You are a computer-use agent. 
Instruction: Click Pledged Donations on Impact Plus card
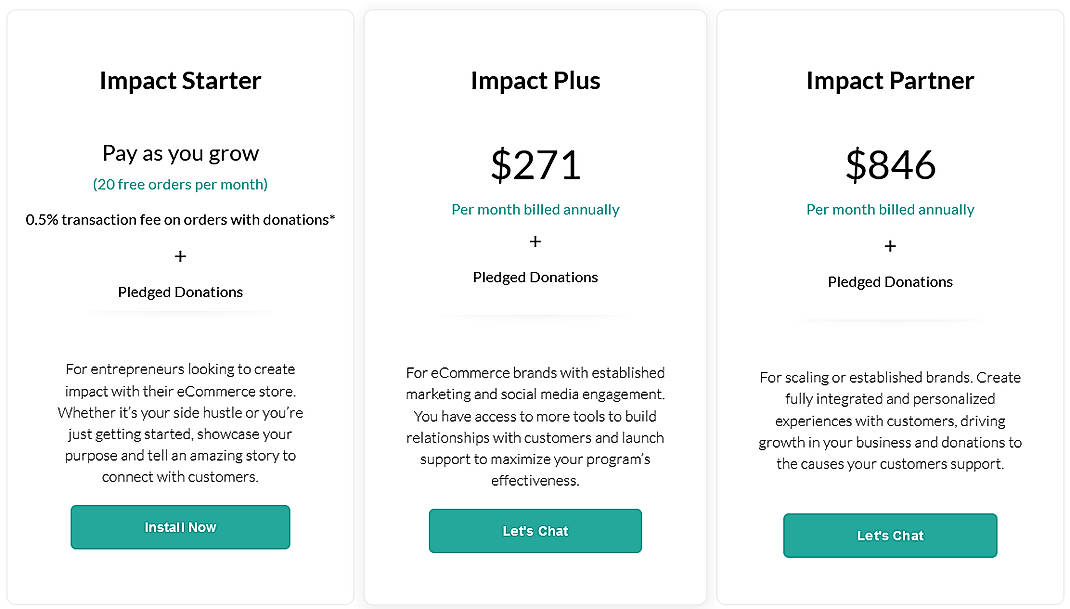[x=535, y=277]
